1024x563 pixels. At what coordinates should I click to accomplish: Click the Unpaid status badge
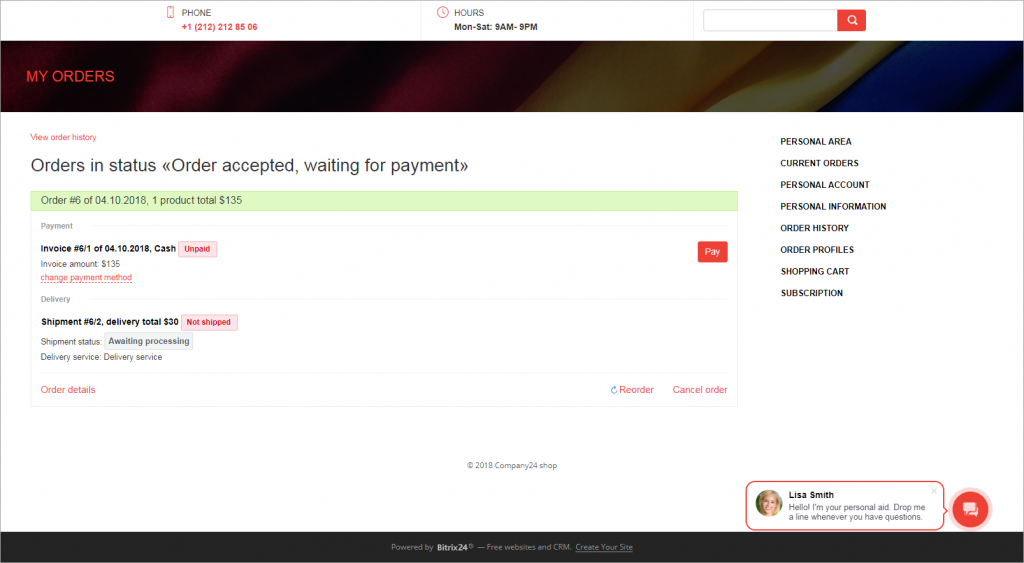point(197,249)
